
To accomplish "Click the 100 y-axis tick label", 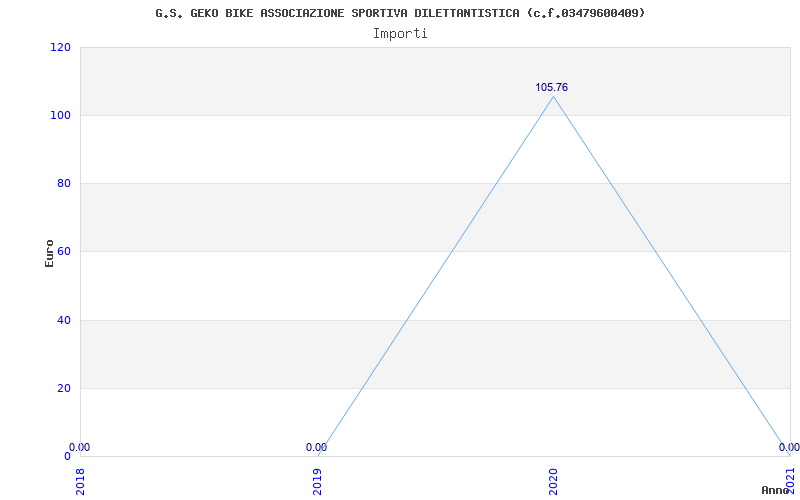I will [60, 115].
